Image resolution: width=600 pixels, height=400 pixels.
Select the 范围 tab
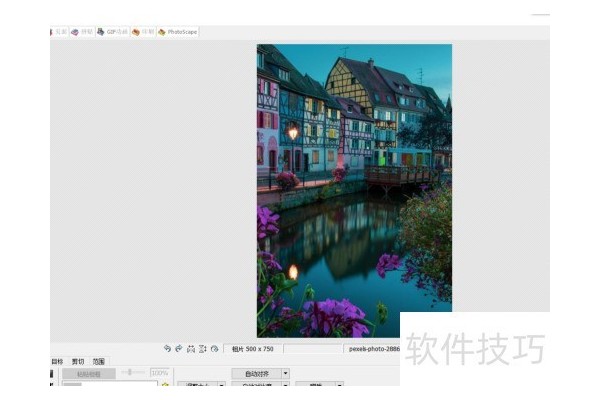click(x=98, y=361)
